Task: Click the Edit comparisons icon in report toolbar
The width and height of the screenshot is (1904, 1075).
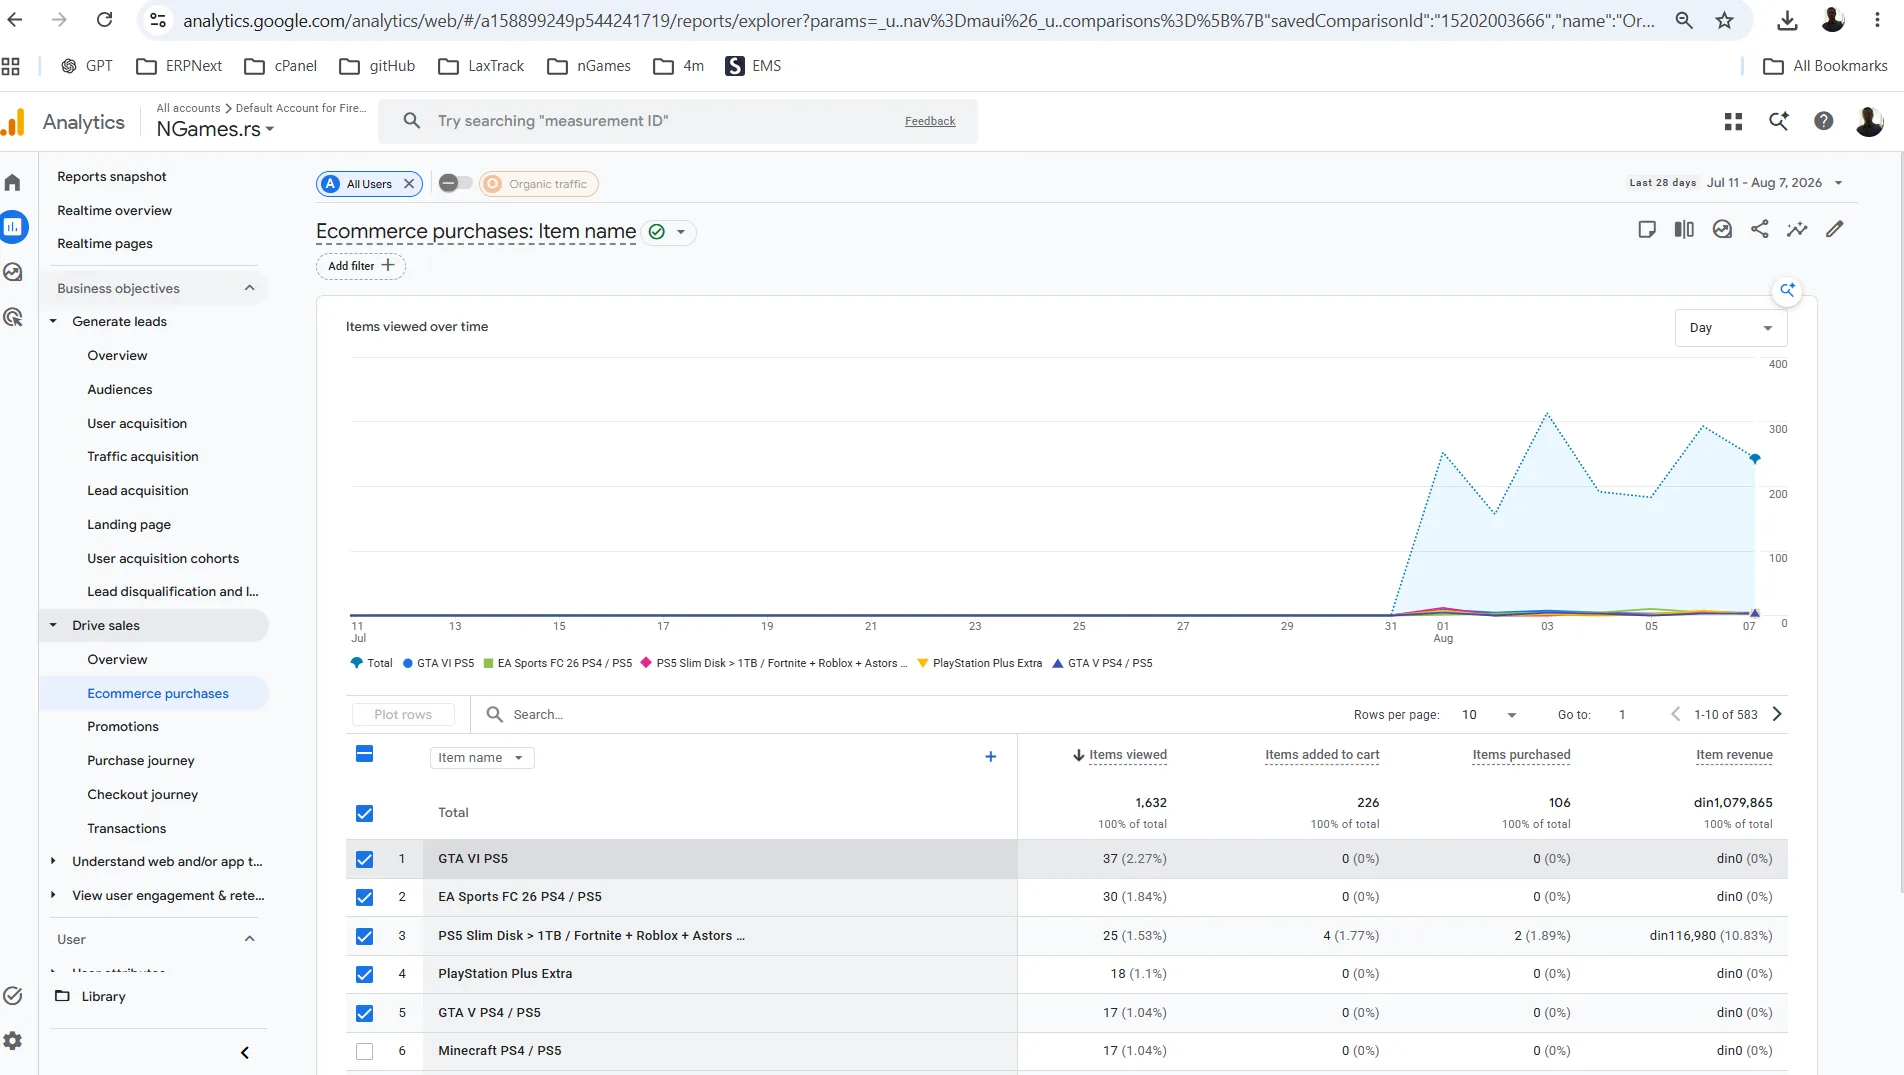Action: coord(1684,229)
